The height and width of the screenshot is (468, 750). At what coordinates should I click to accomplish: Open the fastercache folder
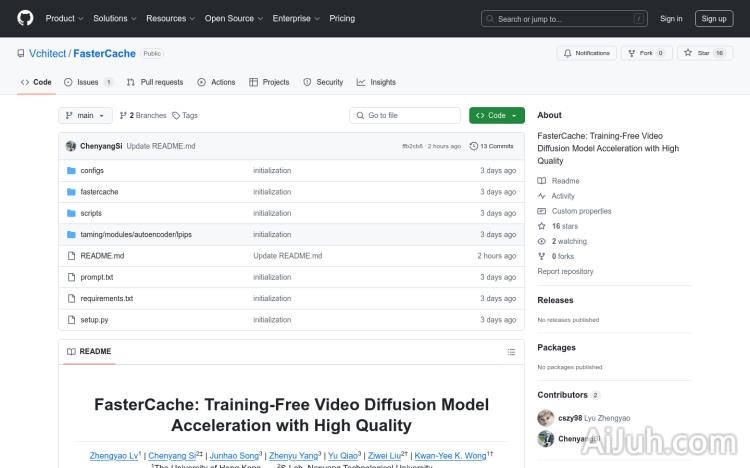pyautogui.click(x=99, y=192)
